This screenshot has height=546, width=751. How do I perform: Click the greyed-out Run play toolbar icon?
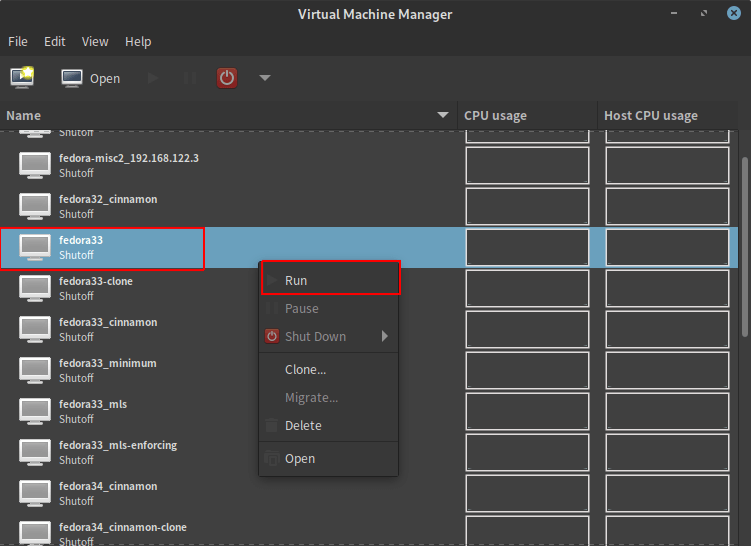tap(153, 78)
